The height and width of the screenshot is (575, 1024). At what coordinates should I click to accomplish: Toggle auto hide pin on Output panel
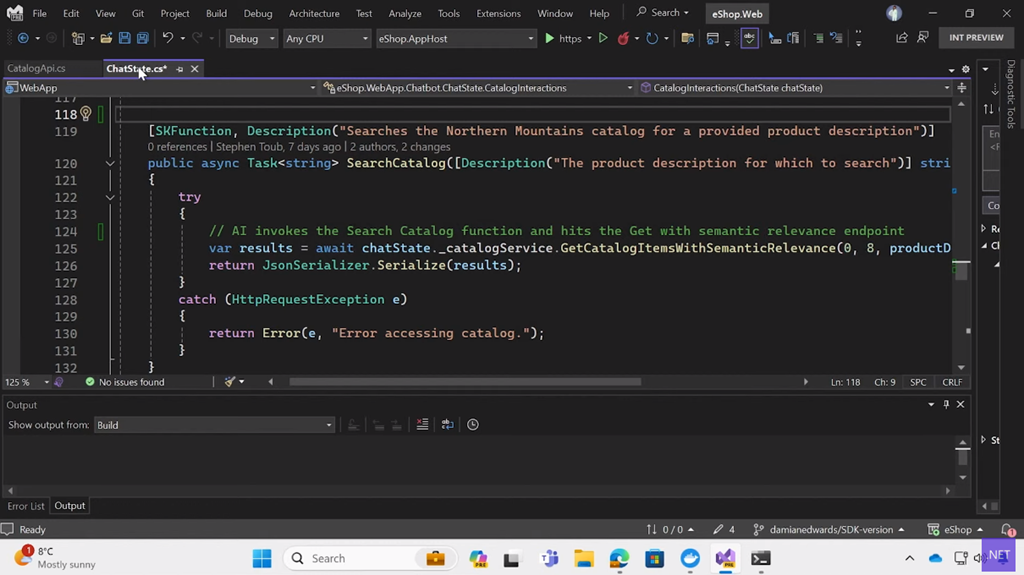click(946, 405)
